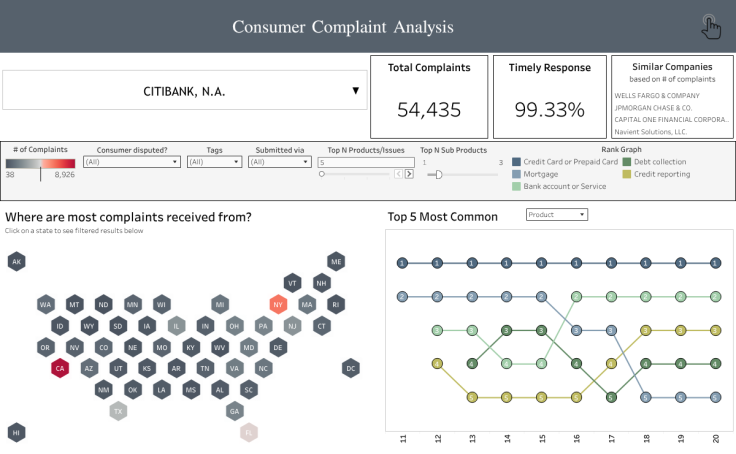Click JPMORGAN CHASE & CO. in similar companies

tap(652, 108)
